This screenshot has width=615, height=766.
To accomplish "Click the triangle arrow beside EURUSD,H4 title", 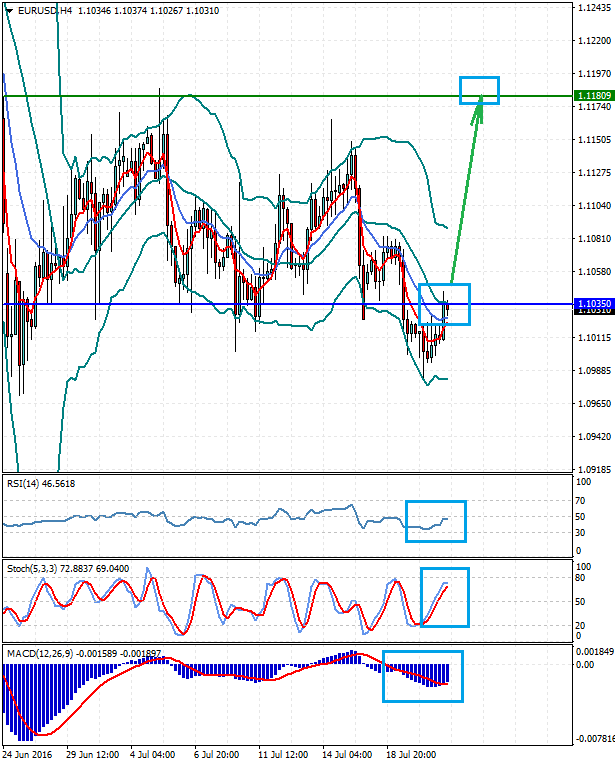I will (7, 8).
